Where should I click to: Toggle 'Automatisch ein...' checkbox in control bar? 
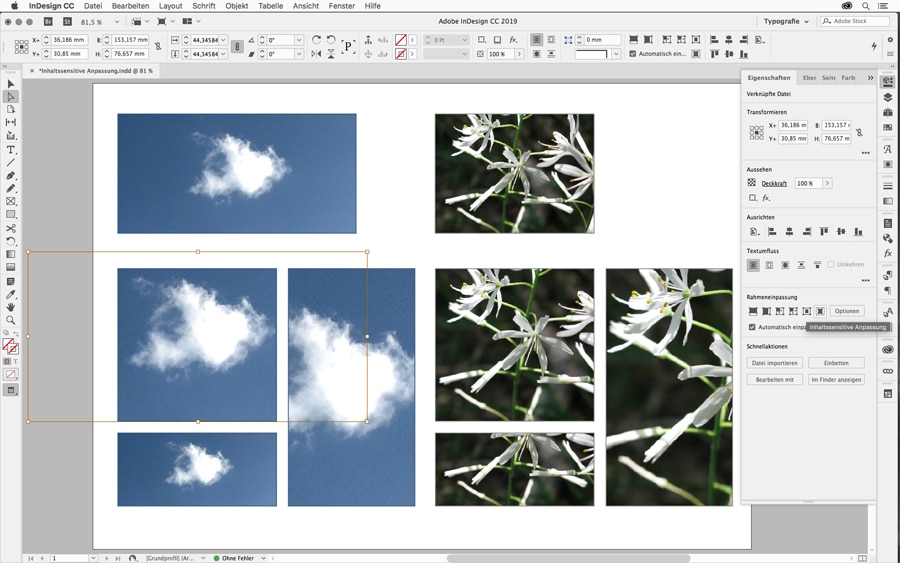[633, 54]
